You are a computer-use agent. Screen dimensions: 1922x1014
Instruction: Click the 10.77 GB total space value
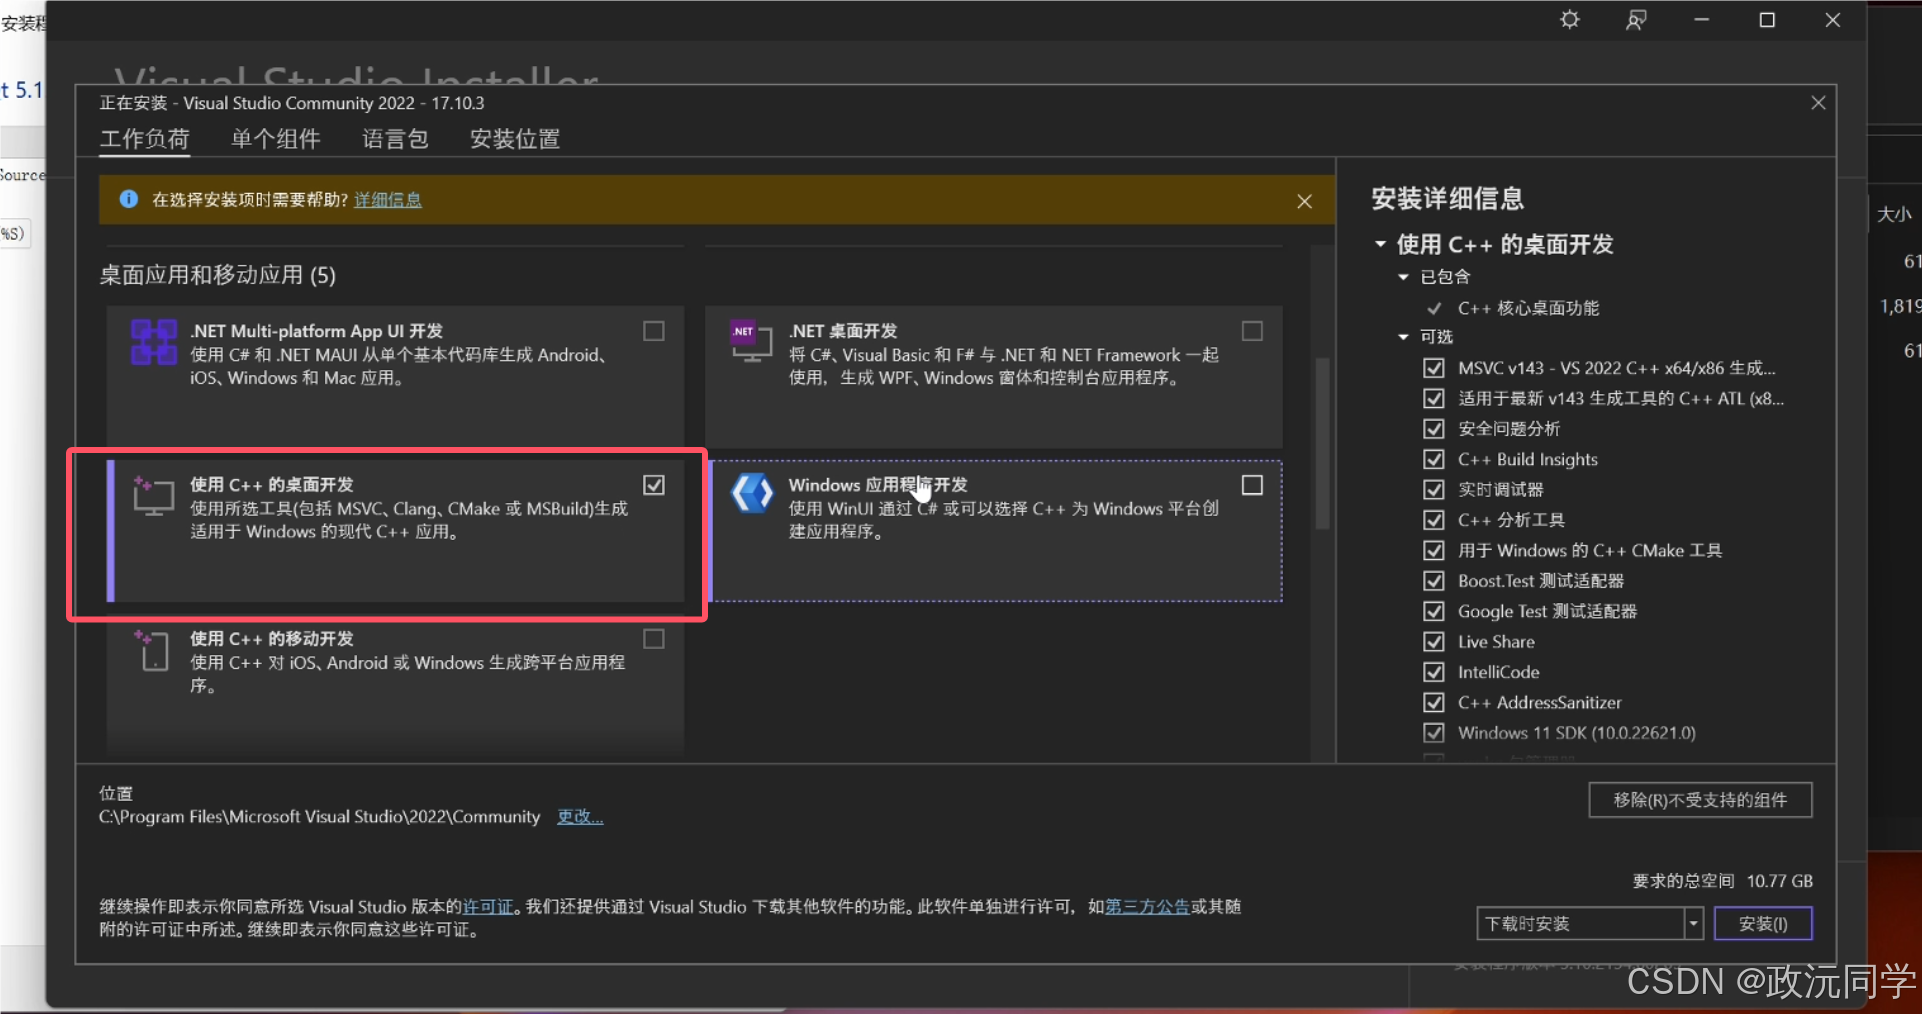tap(1780, 881)
